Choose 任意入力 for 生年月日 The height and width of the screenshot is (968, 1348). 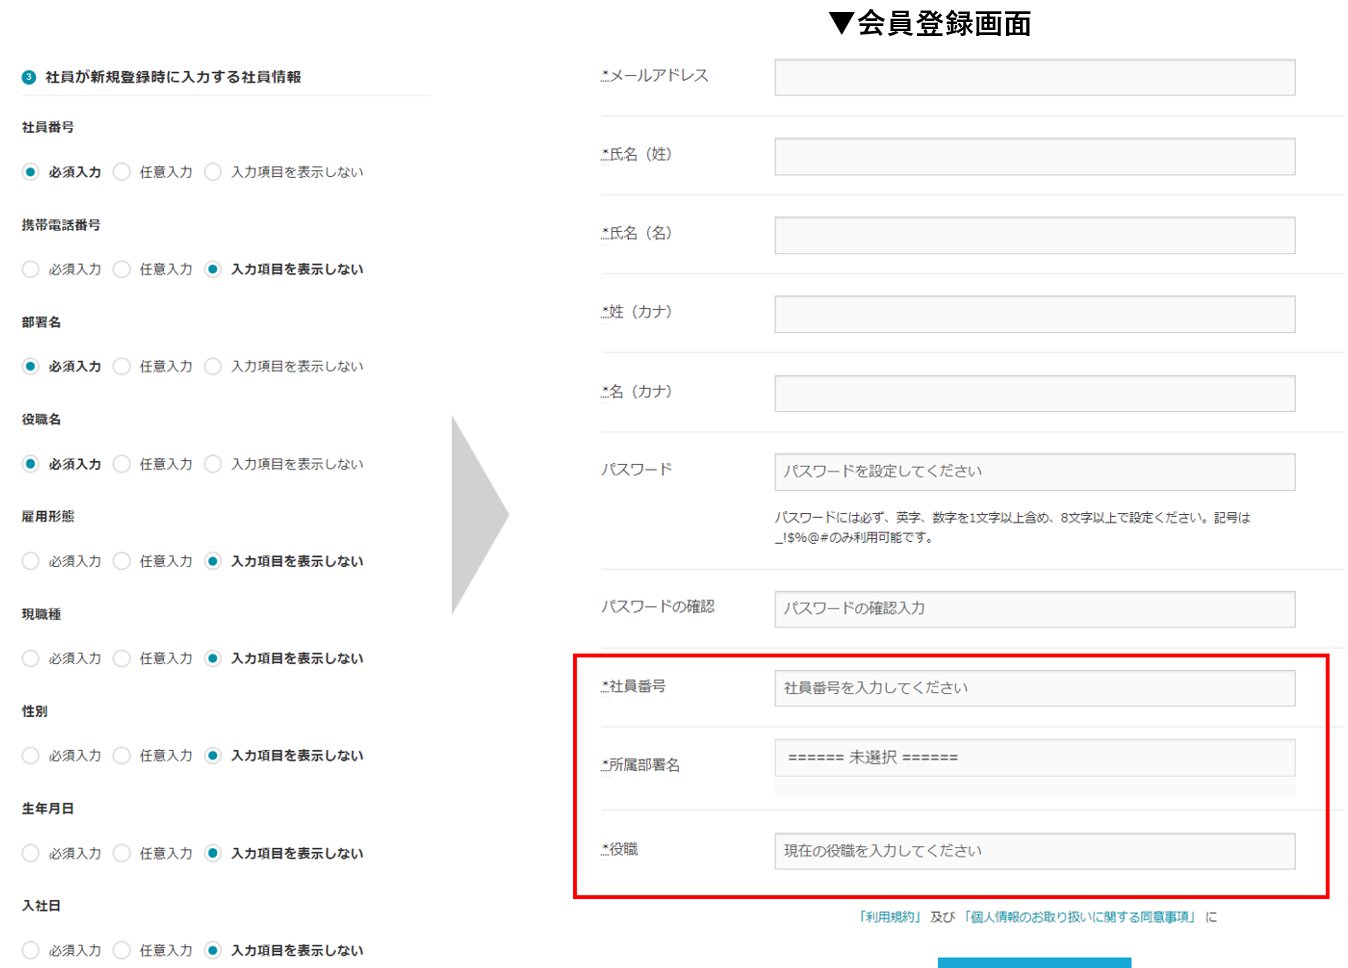[x=122, y=853]
